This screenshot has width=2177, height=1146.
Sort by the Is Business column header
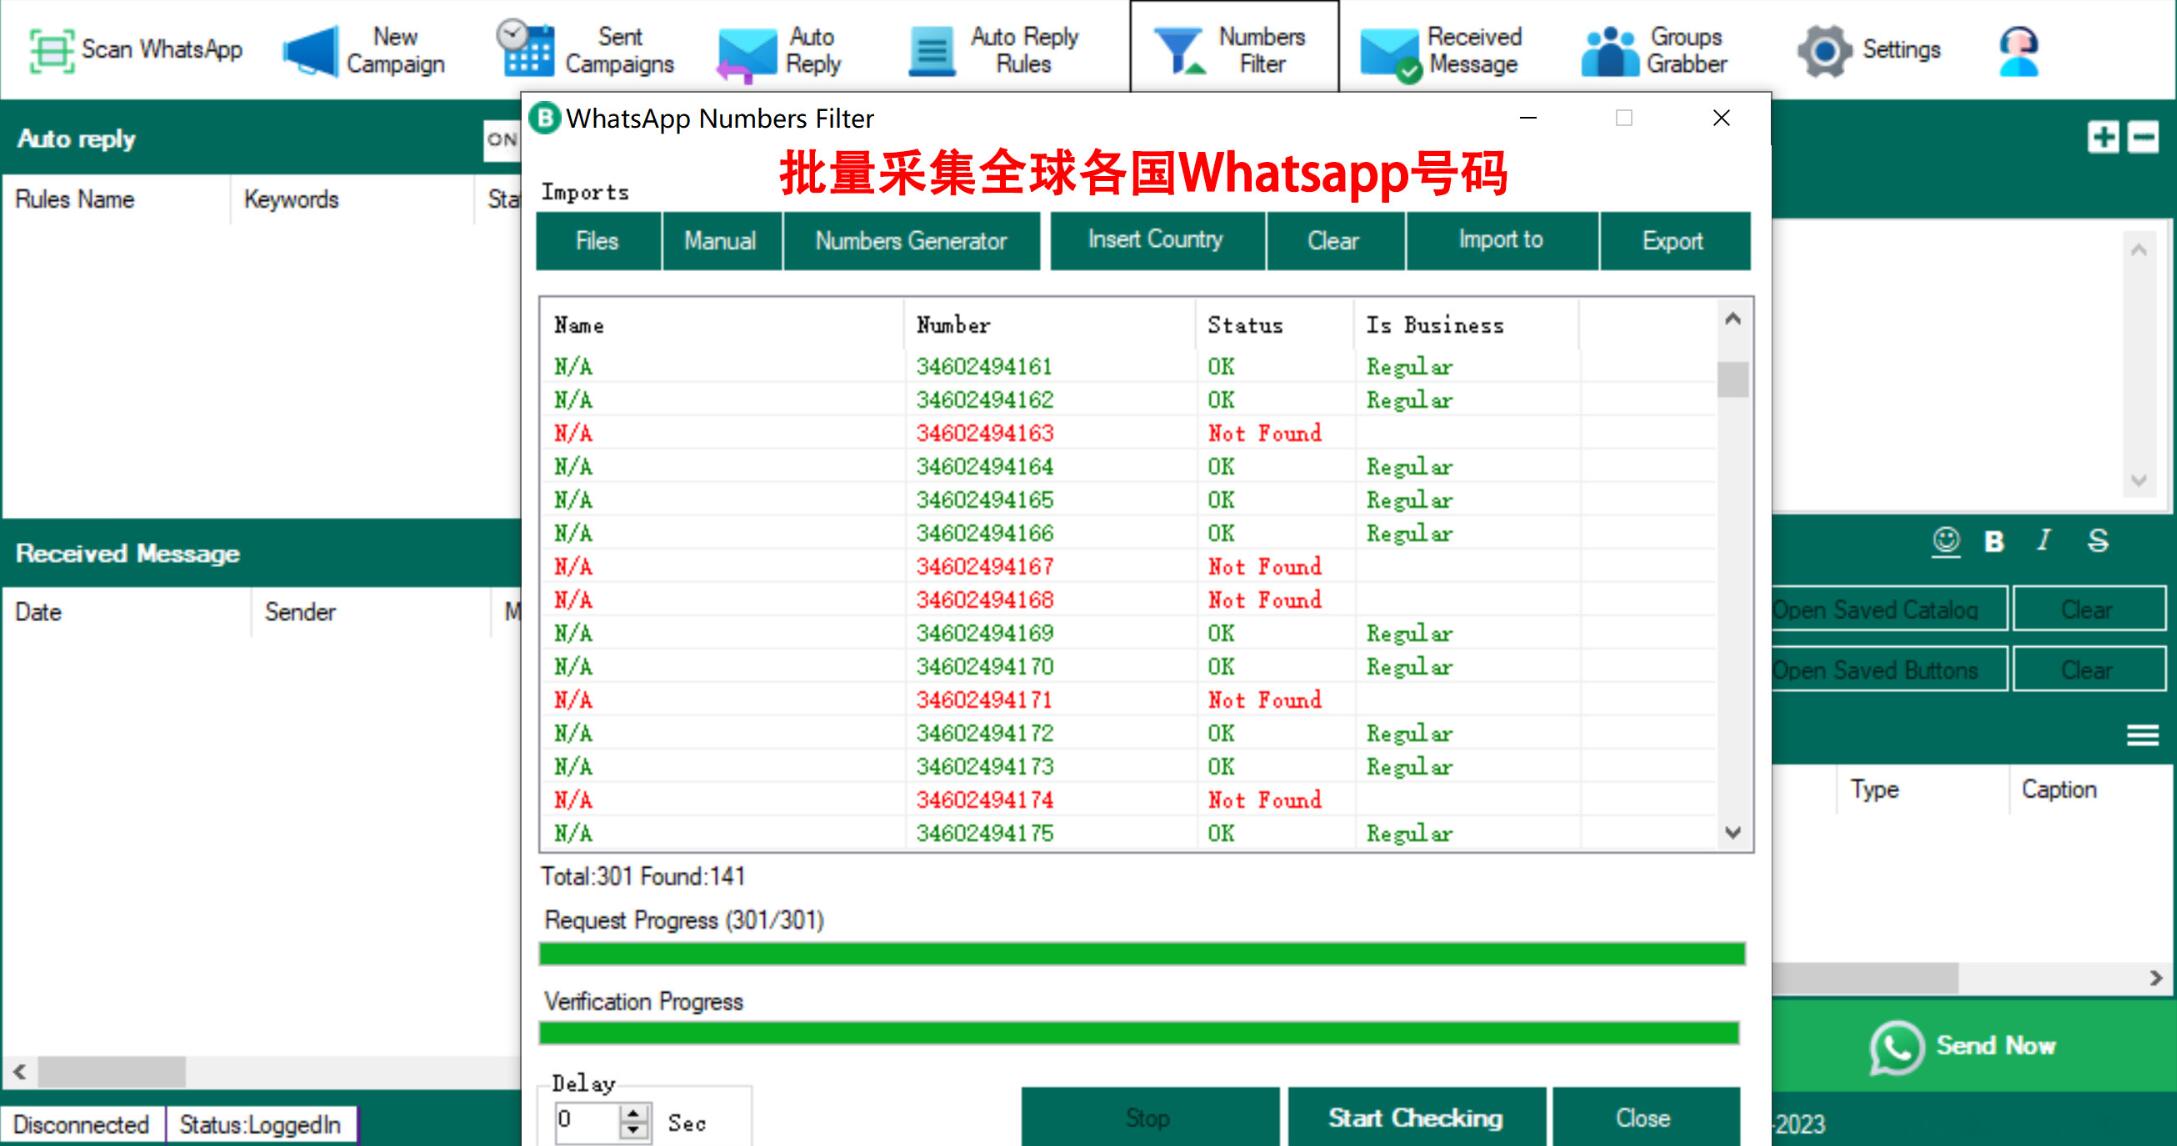coord(1467,325)
